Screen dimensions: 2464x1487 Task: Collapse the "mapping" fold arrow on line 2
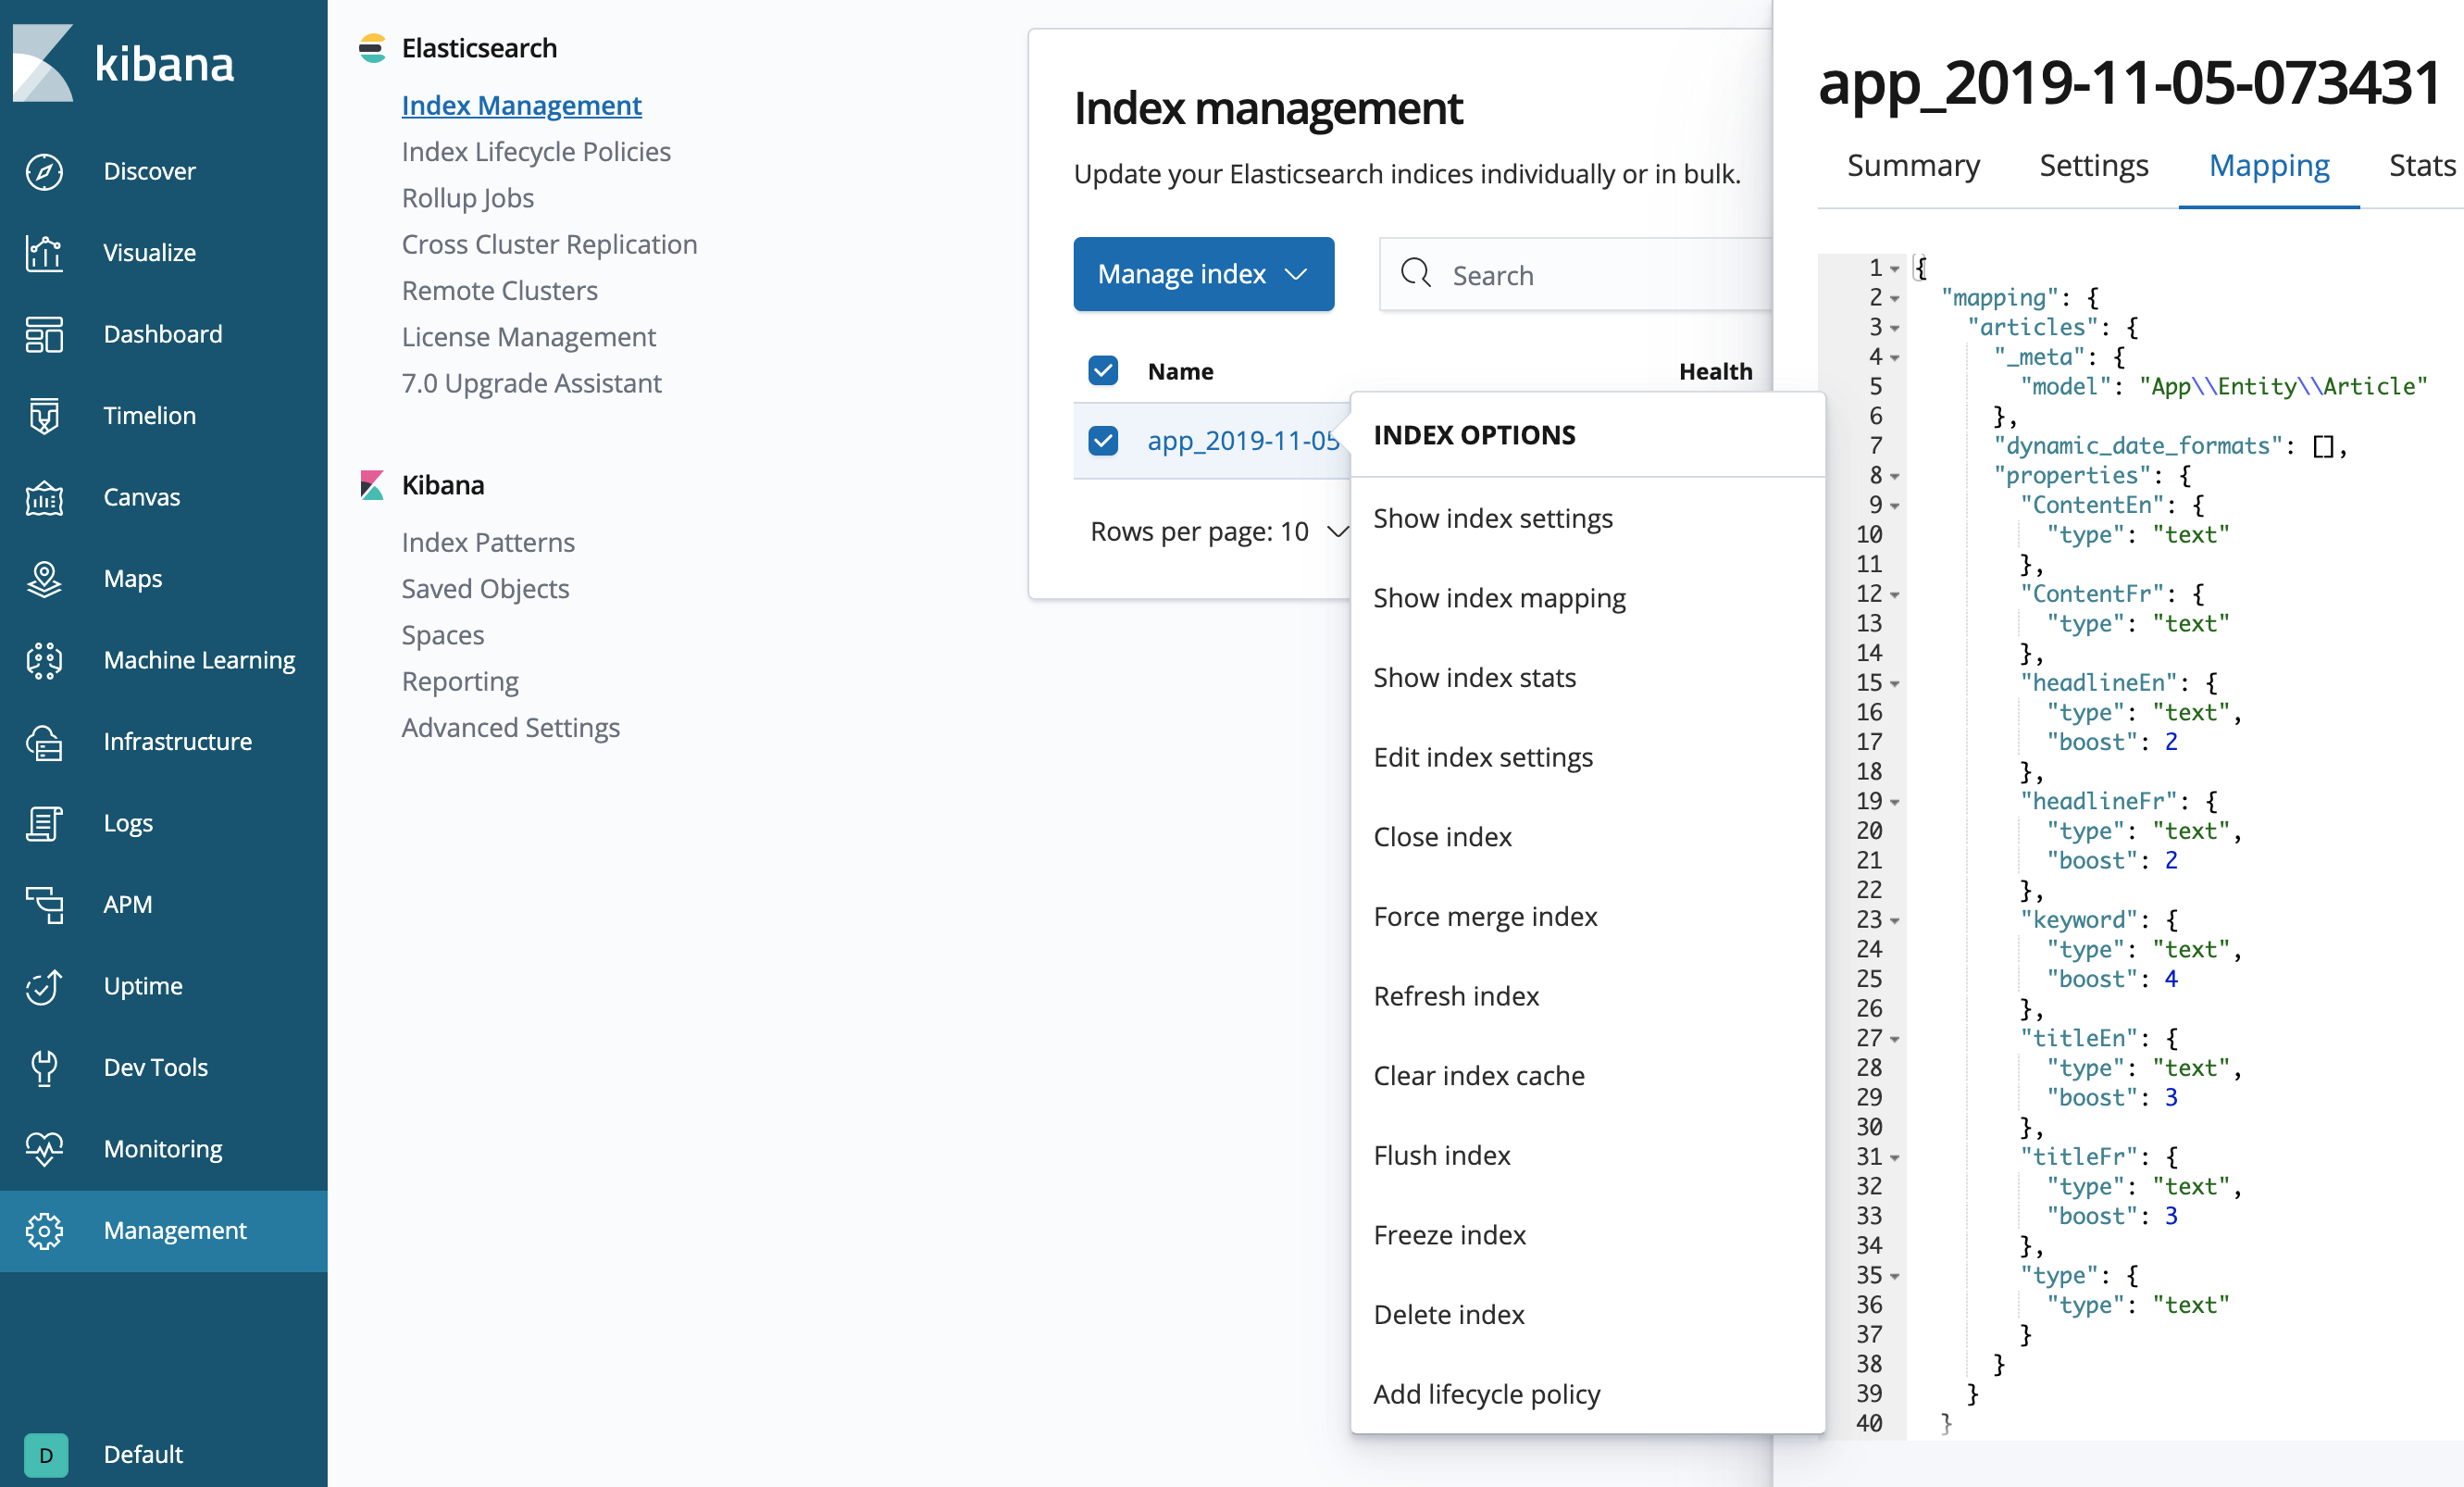pos(1895,299)
